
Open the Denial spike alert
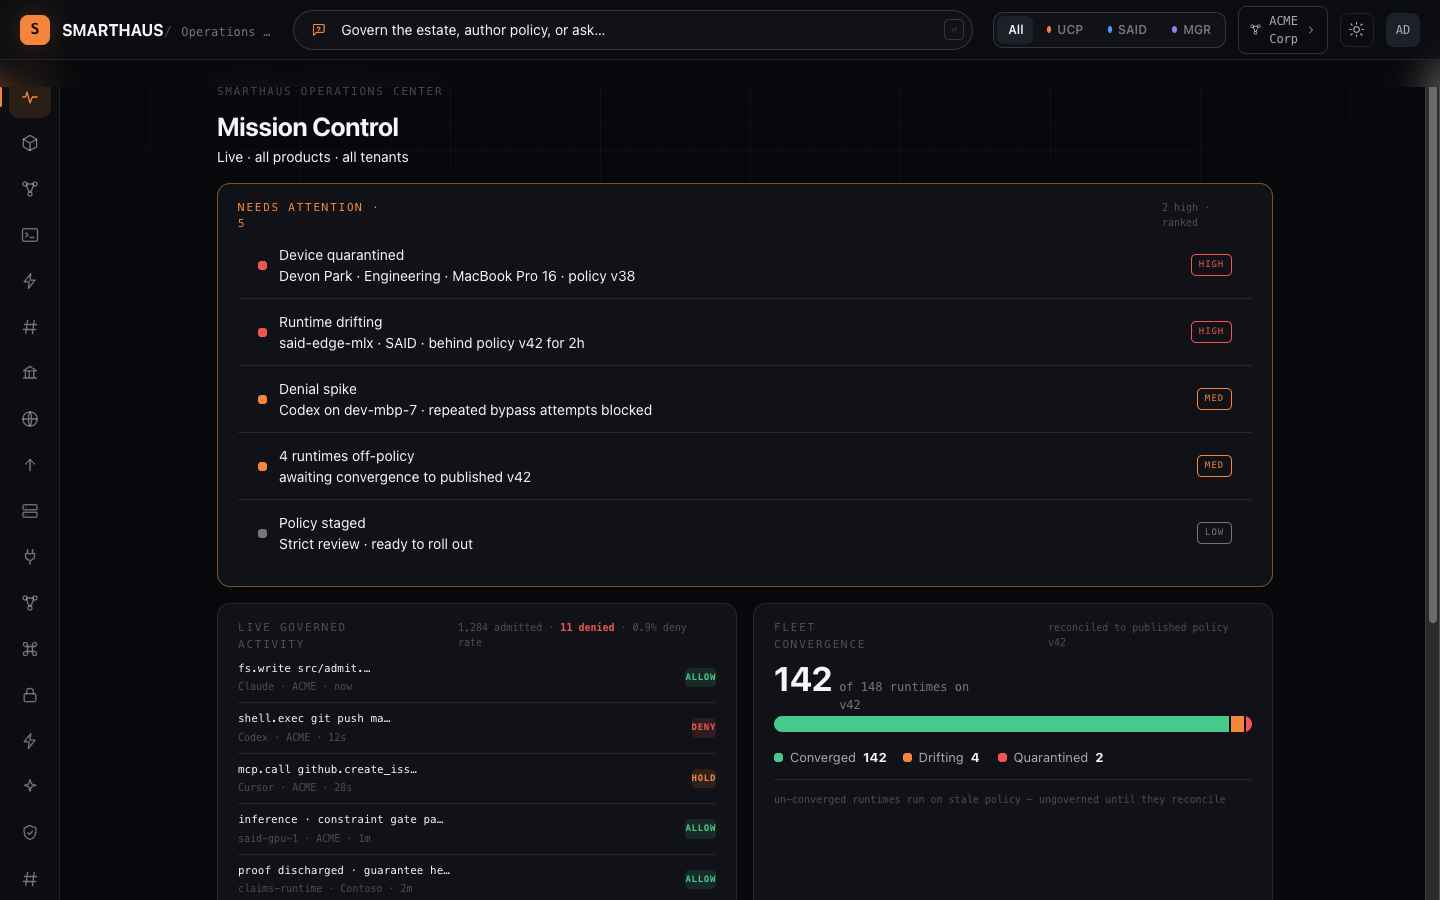[x=745, y=399]
